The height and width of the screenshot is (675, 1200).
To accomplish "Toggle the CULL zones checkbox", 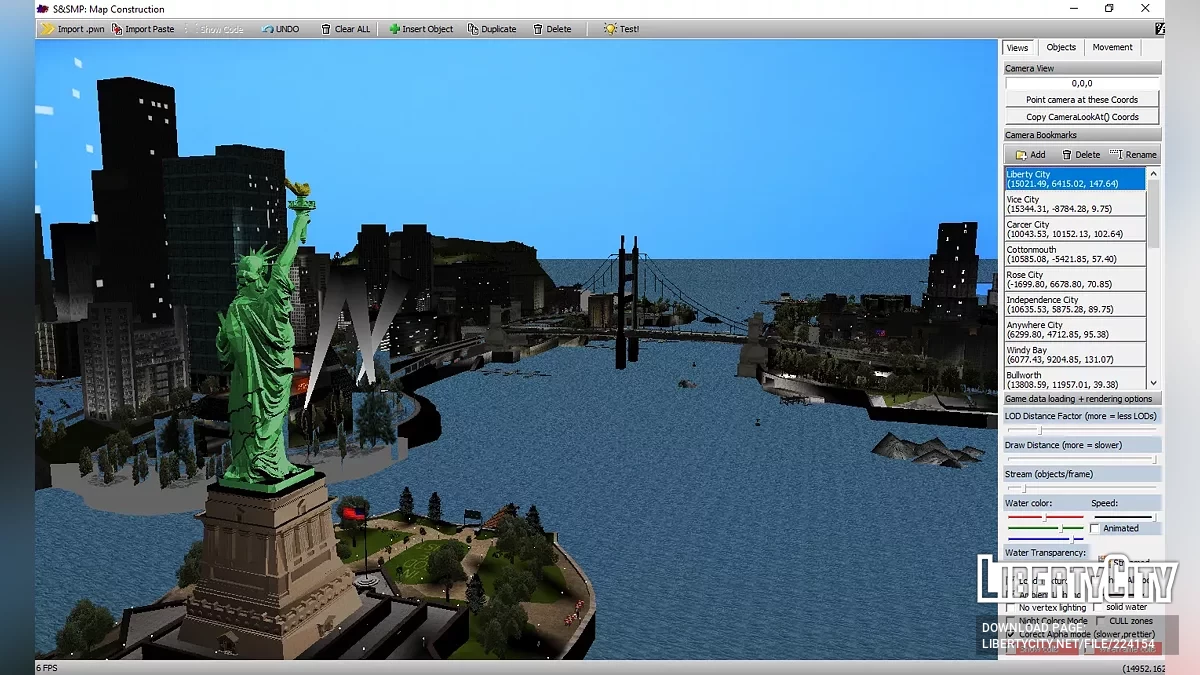I will point(1101,621).
